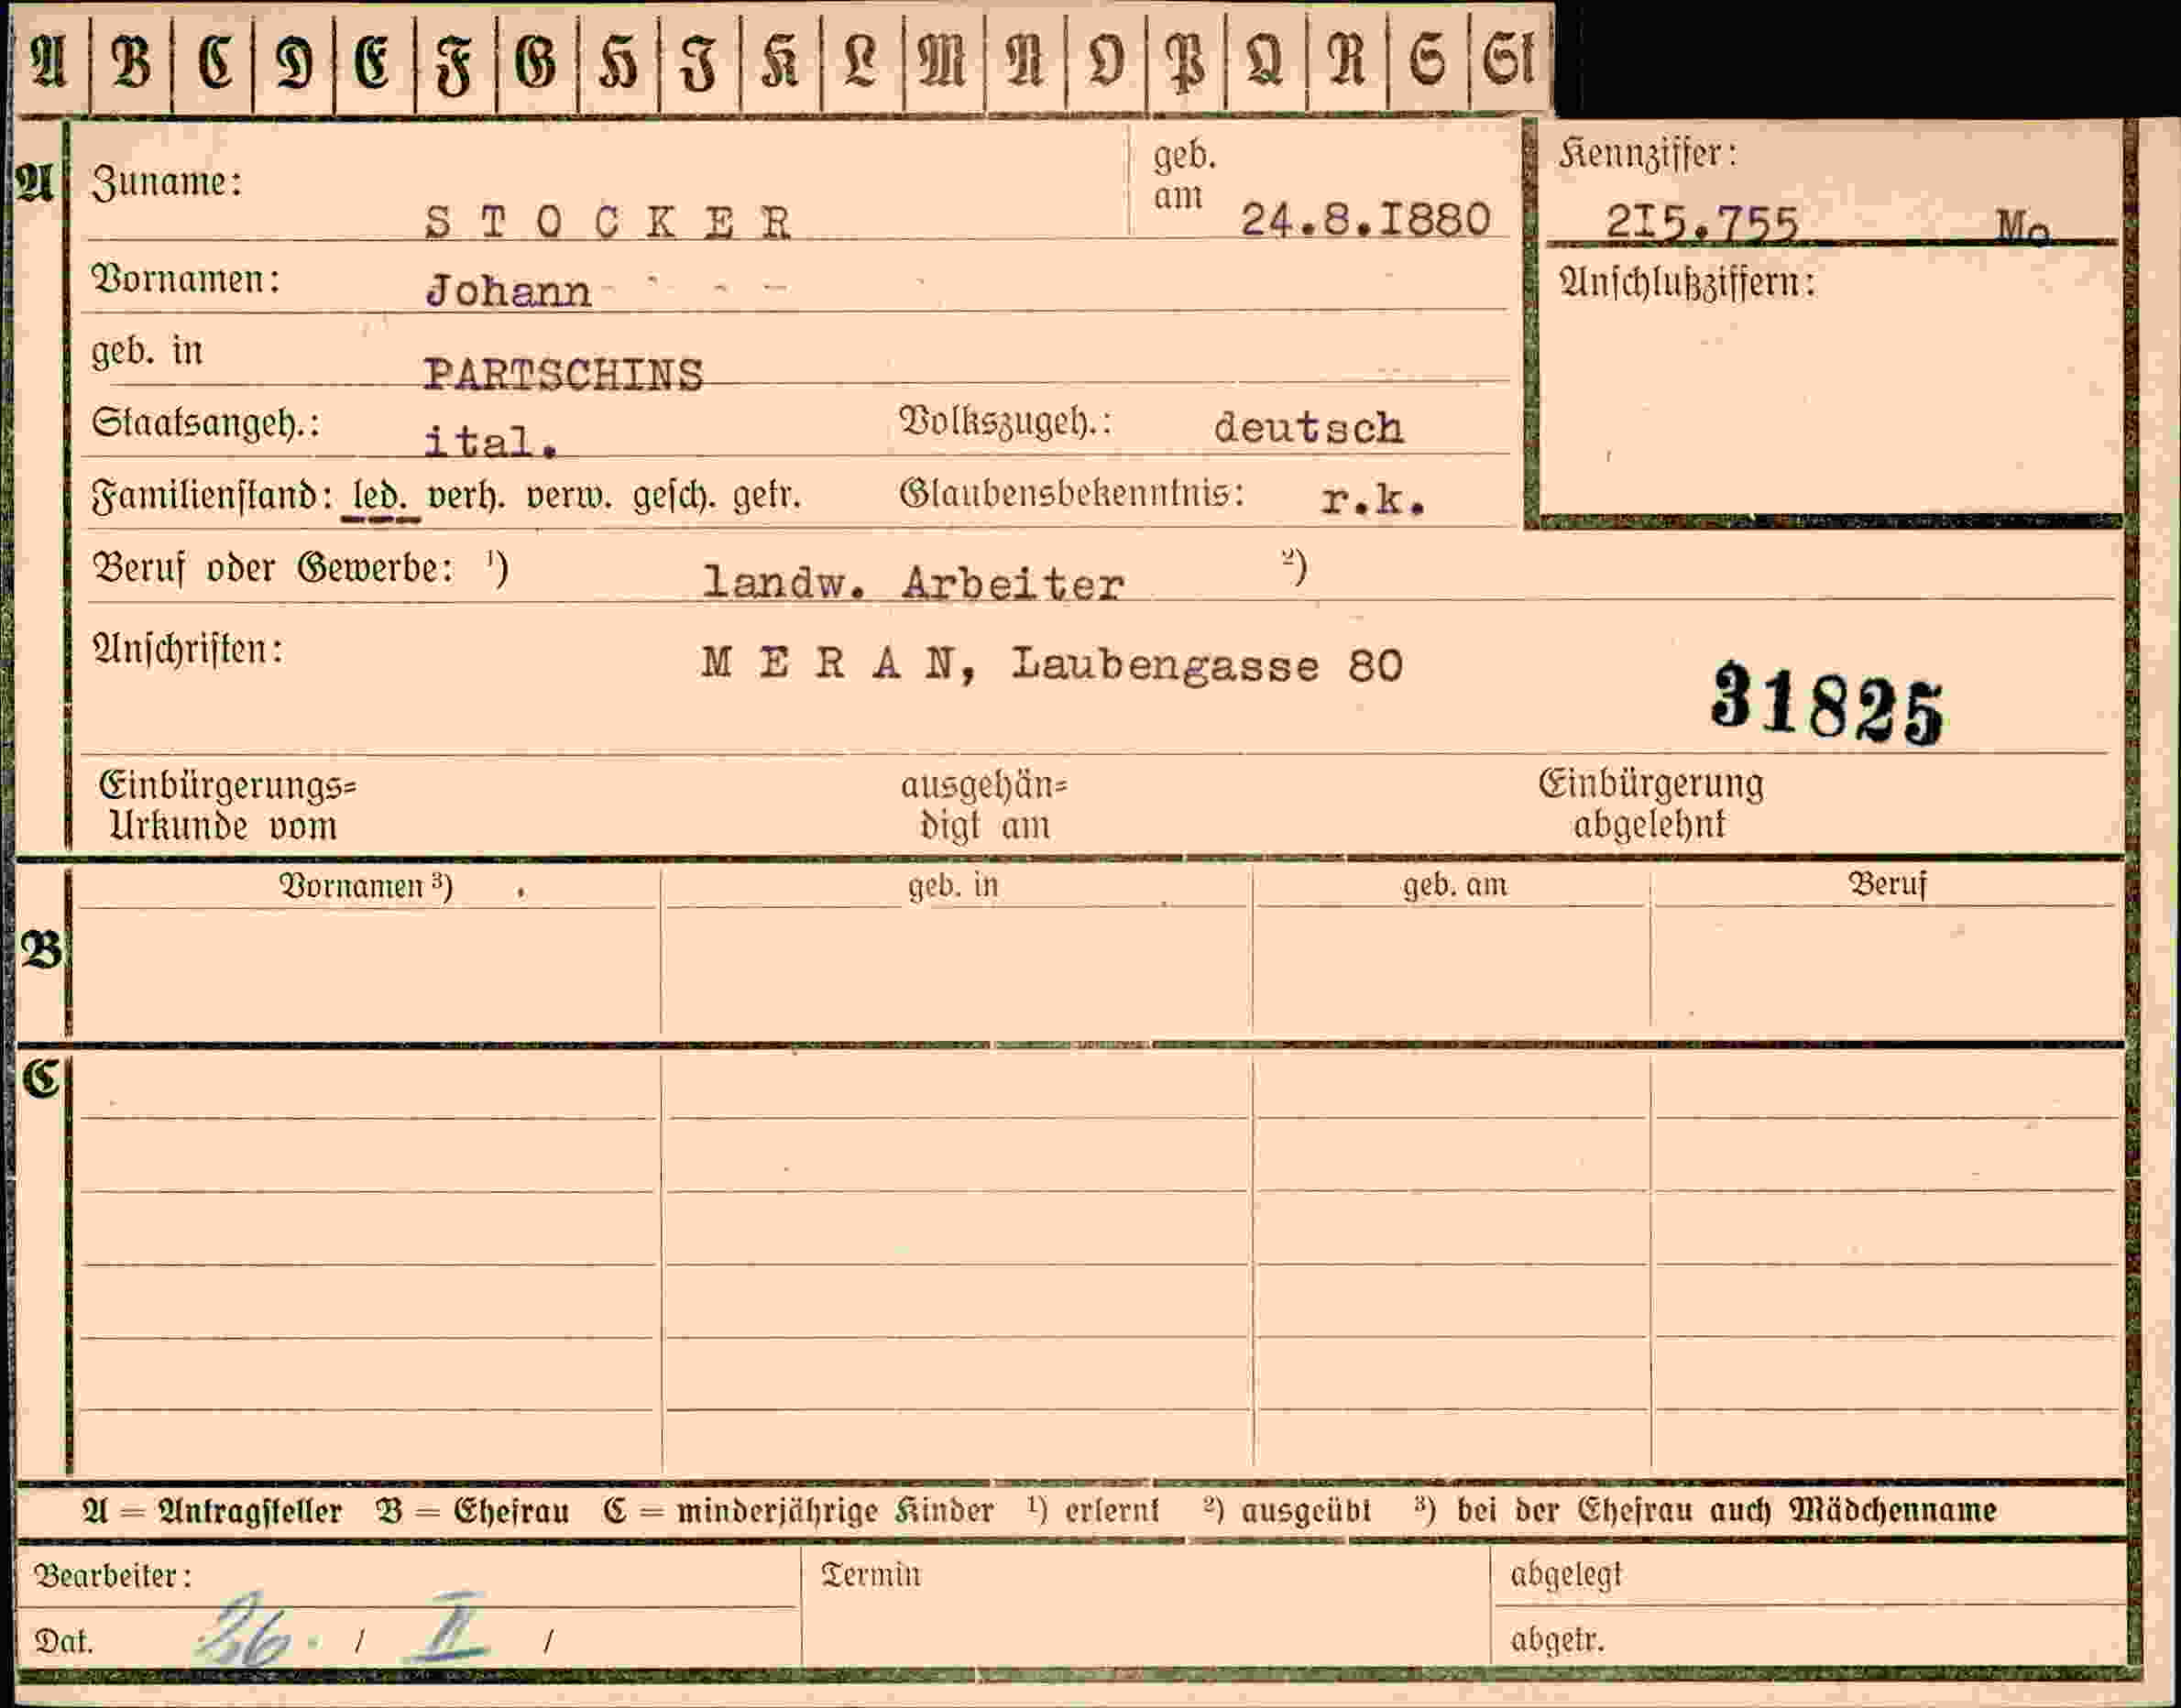Click the Kennziffer number 215.755
2181x1708 pixels.
point(1701,221)
